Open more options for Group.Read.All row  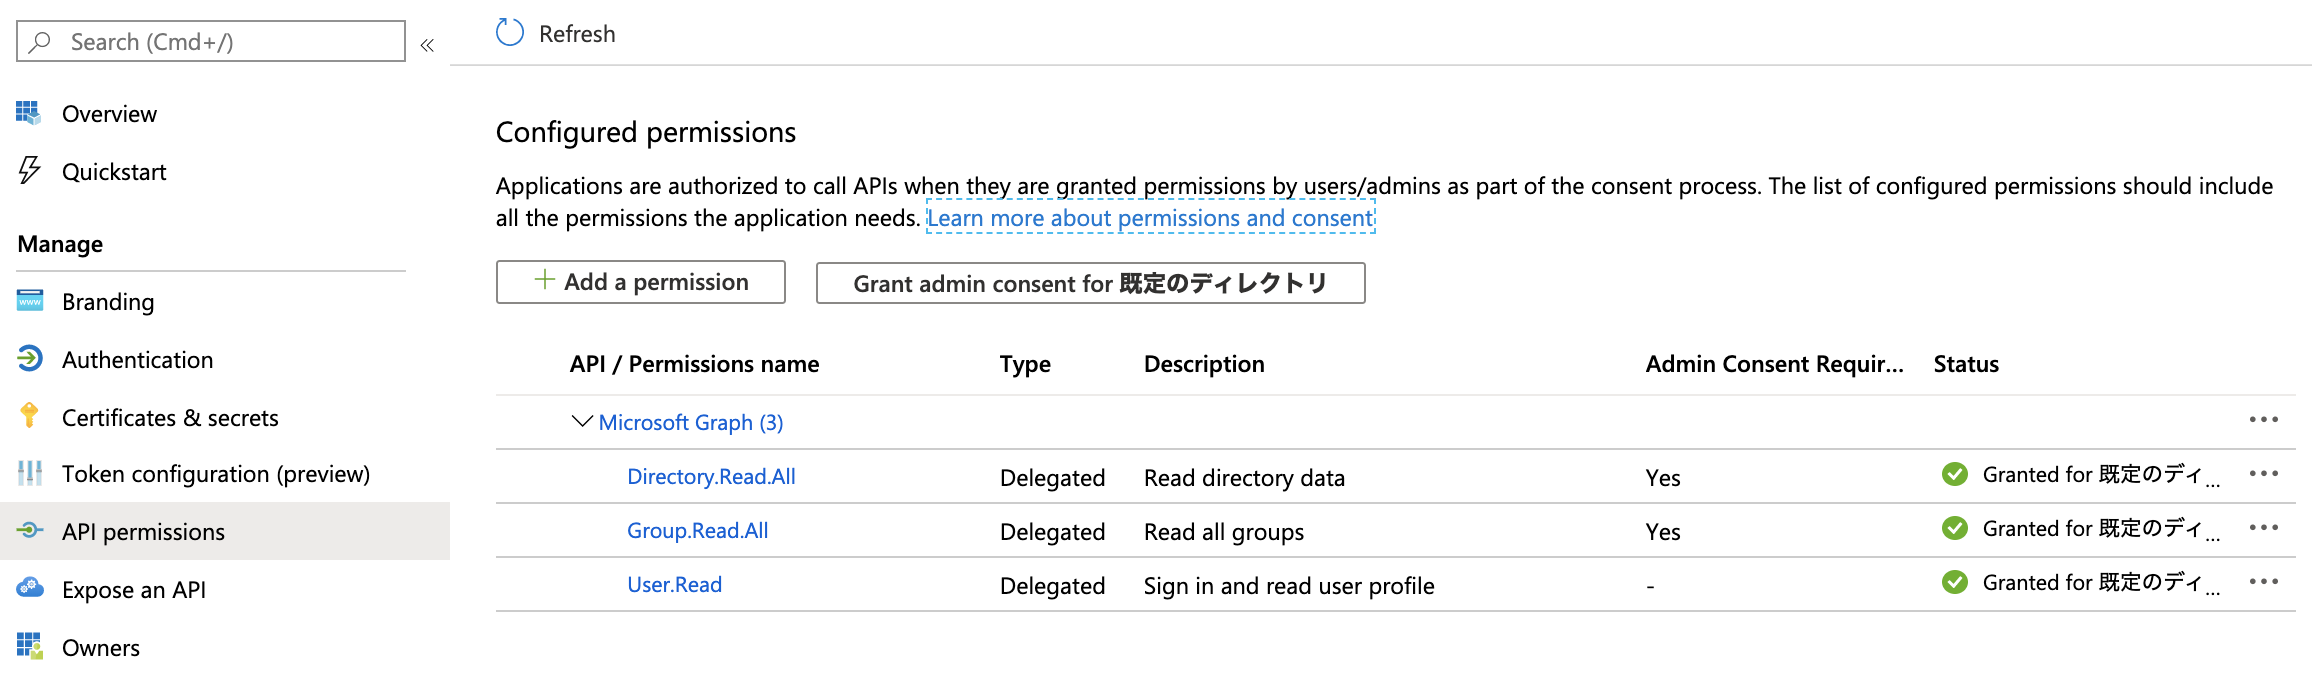pos(2263,528)
